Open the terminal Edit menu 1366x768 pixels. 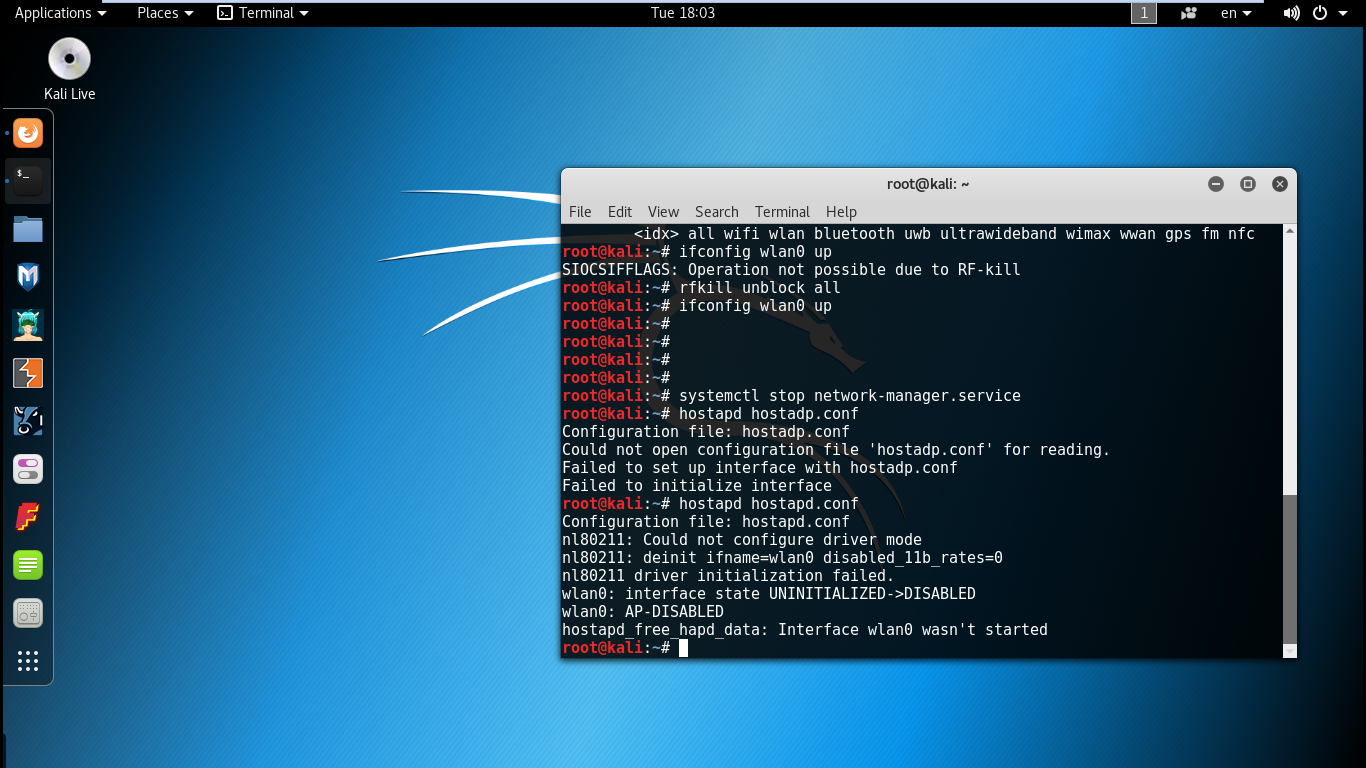click(x=620, y=212)
